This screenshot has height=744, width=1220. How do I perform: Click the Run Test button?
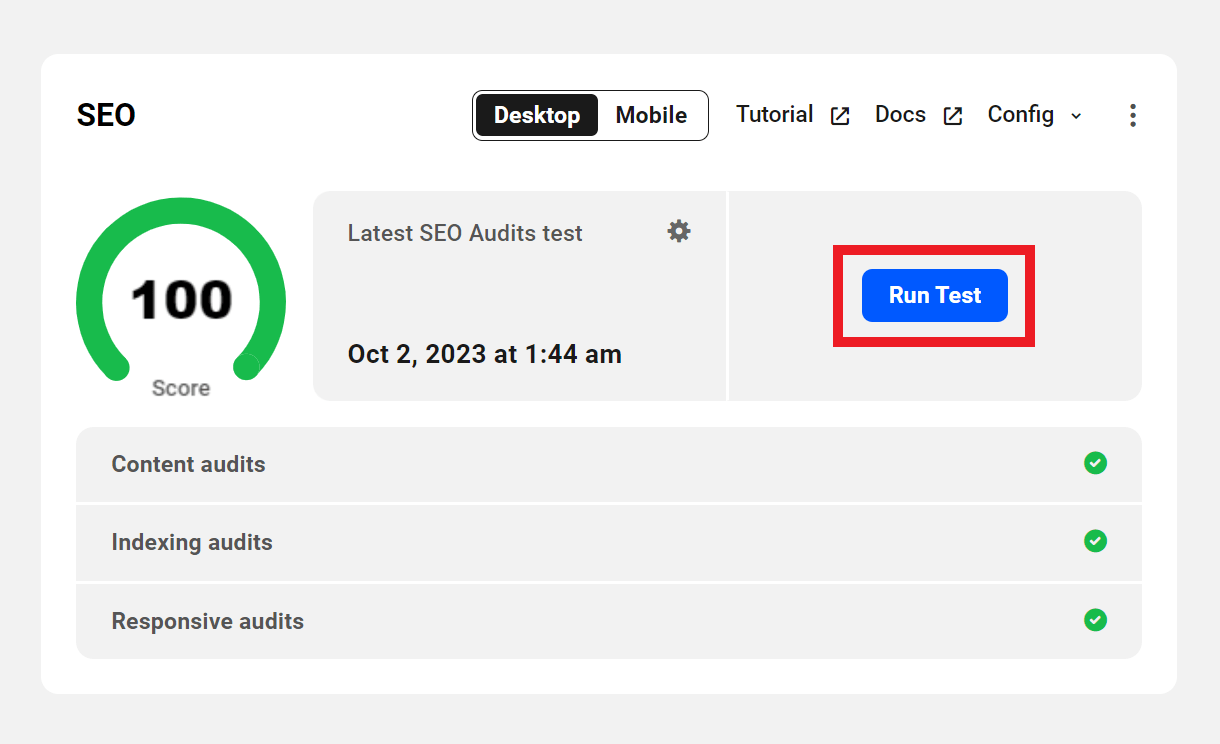(x=935, y=295)
